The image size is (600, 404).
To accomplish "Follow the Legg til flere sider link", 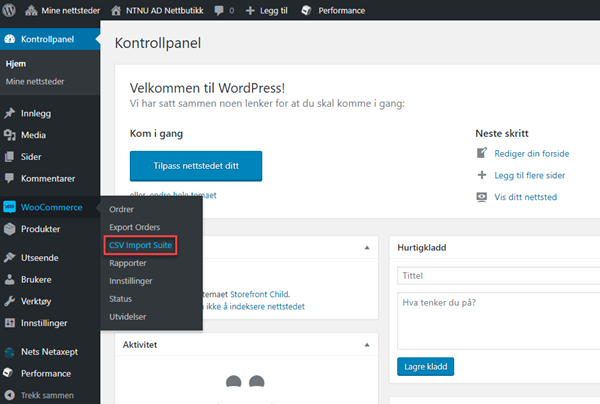I will pos(530,175).
